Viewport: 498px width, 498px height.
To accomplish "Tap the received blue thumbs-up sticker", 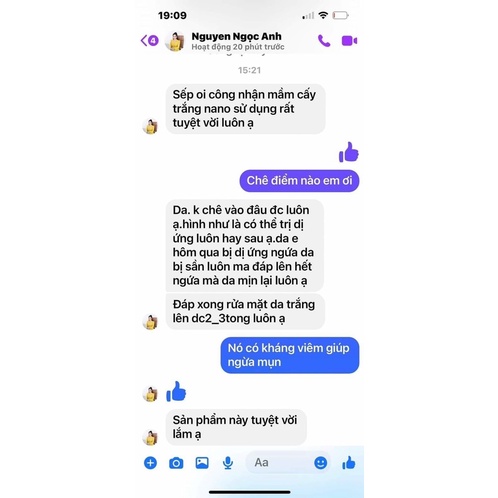I will (x=176, y=391).
